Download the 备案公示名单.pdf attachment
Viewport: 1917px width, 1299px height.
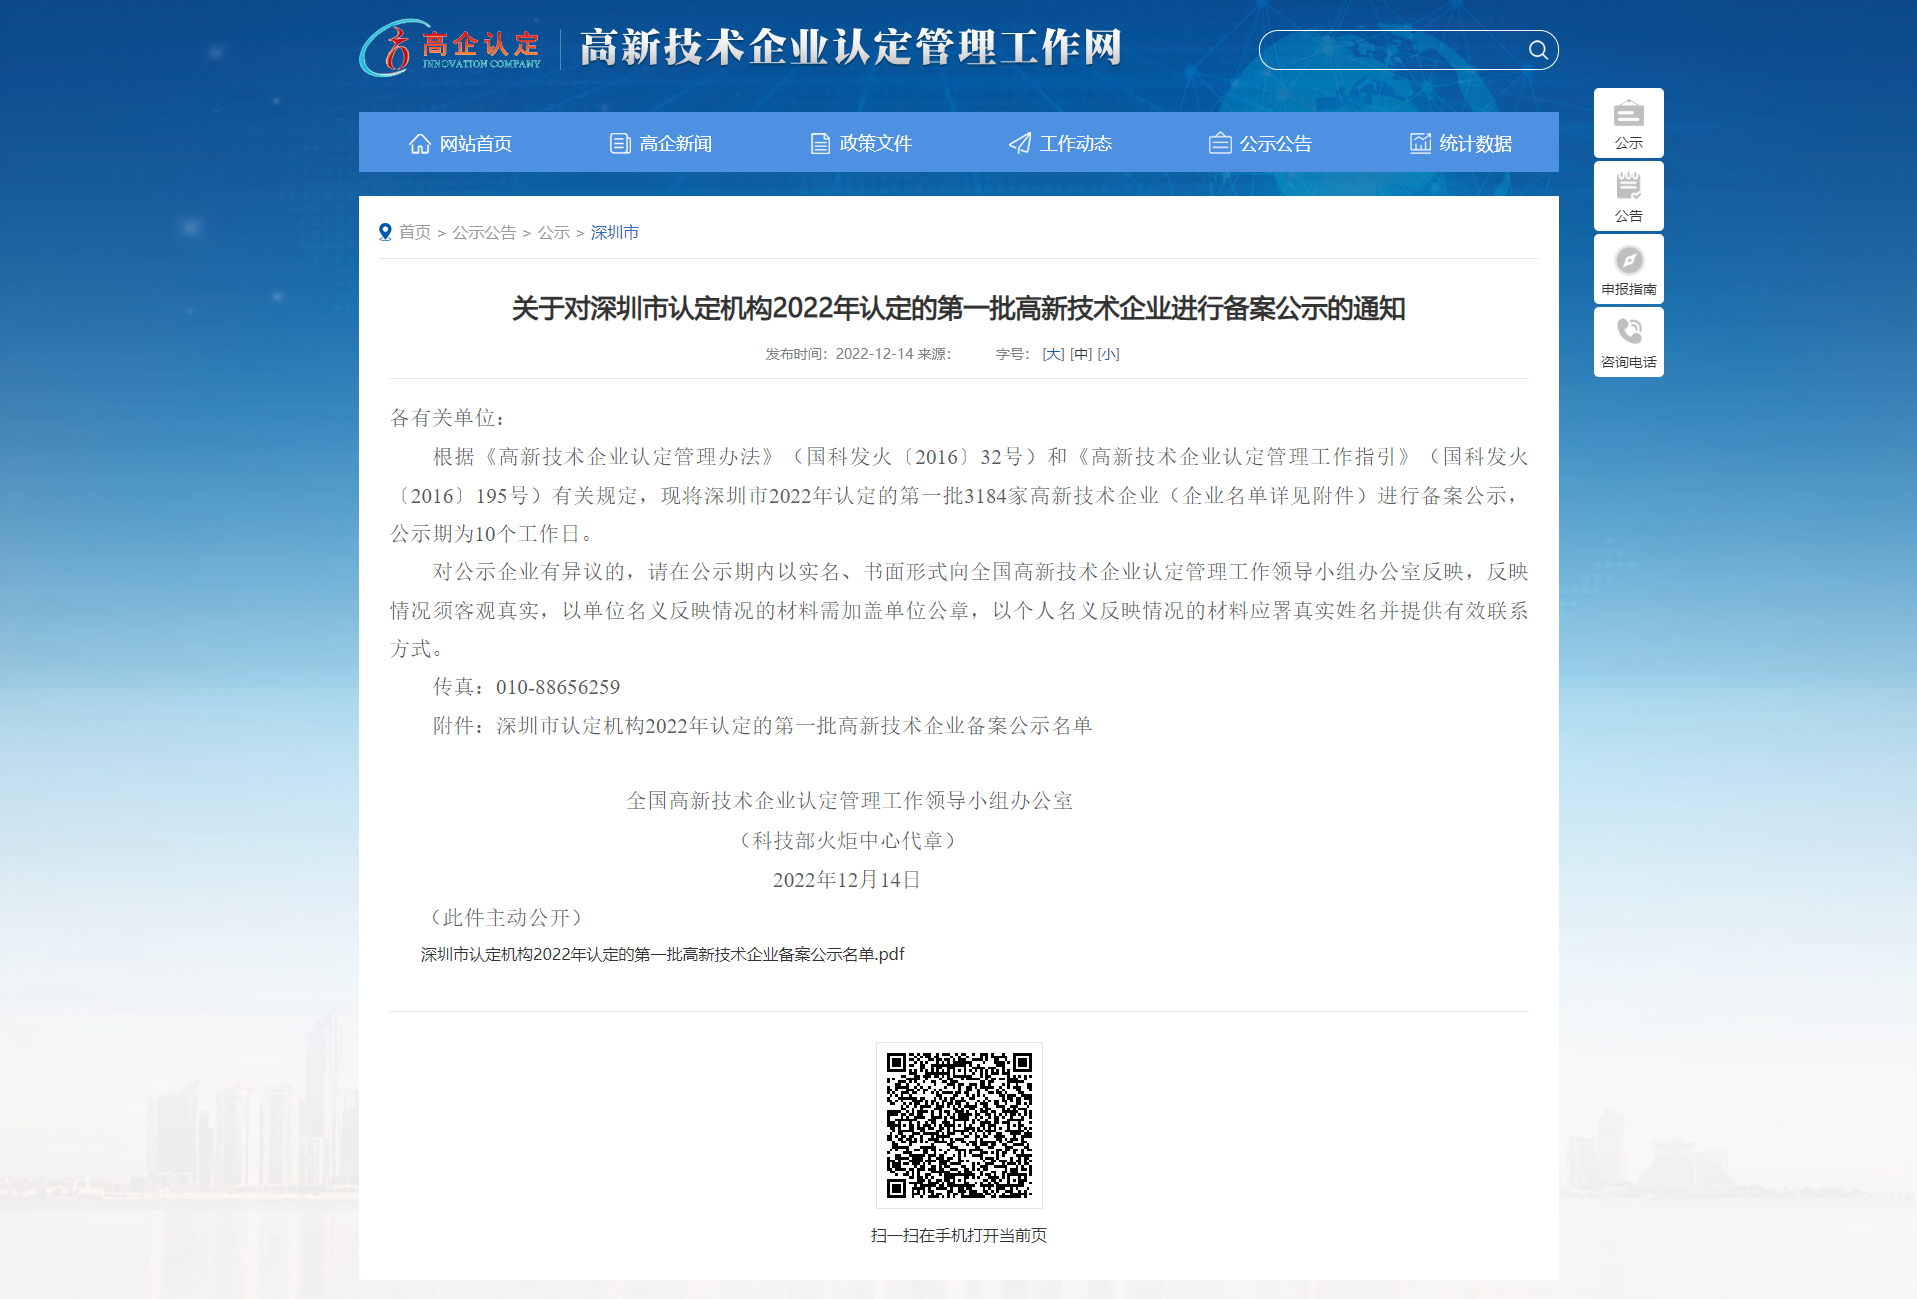click(x=662, y=954)
